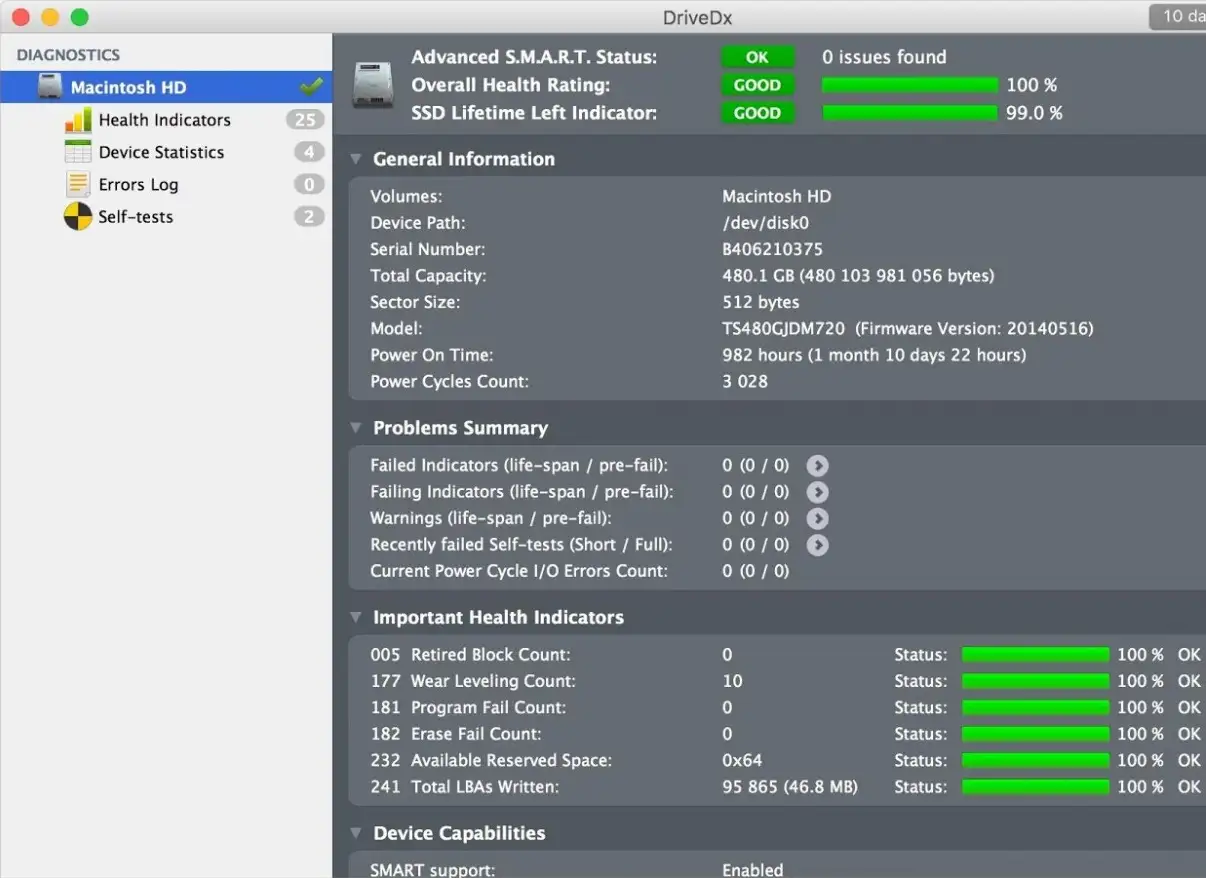Screen dimensions: 1206x878
Task: Click the Device Statistics table icon
Action: click(x=78, y=152)
